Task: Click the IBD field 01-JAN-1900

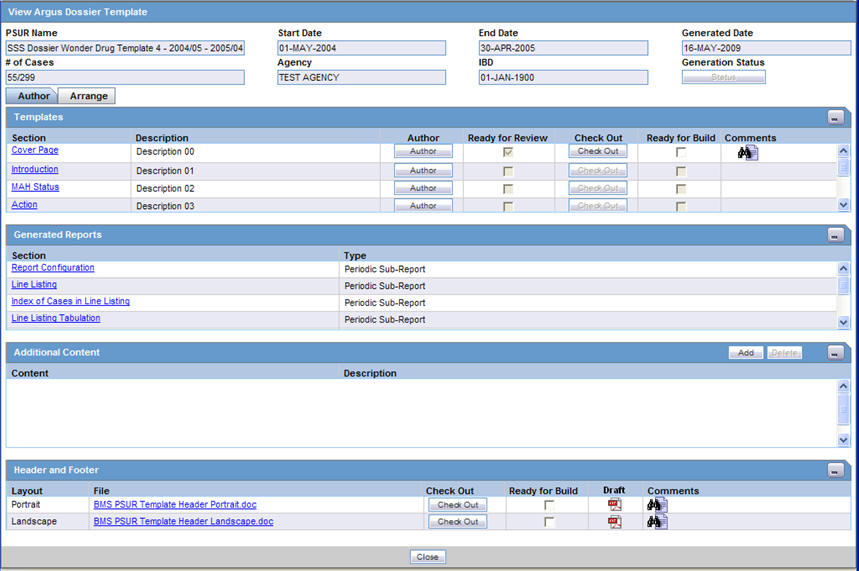Action: coord(563,77)
